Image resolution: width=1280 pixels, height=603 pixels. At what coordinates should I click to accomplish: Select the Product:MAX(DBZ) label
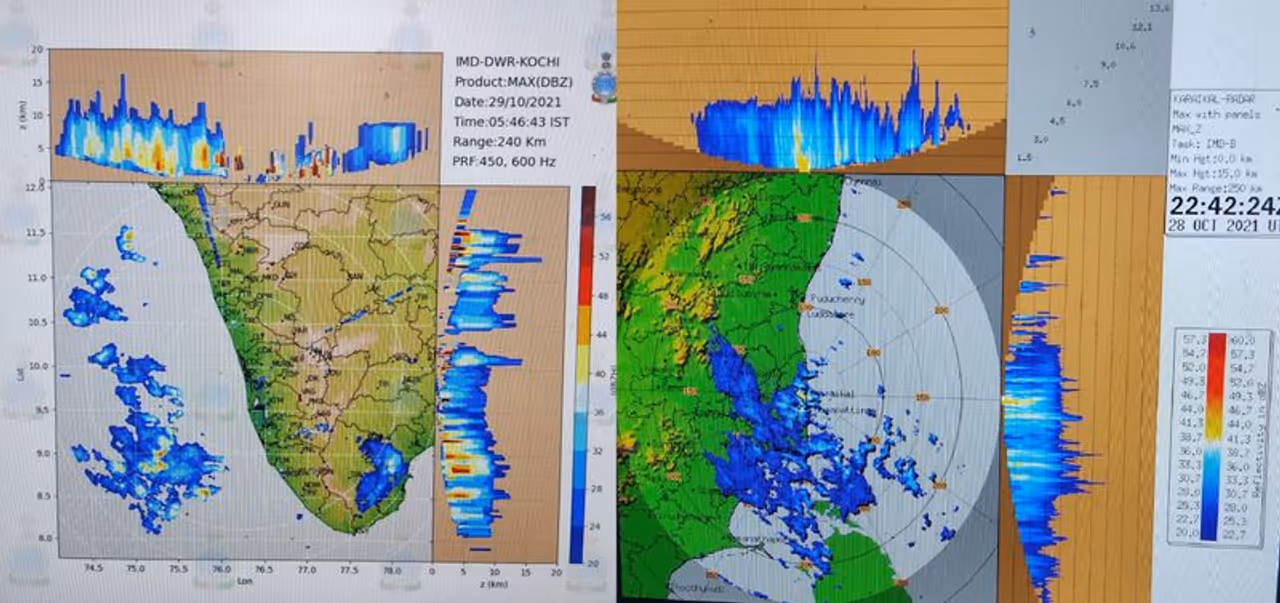coord(513,81)
